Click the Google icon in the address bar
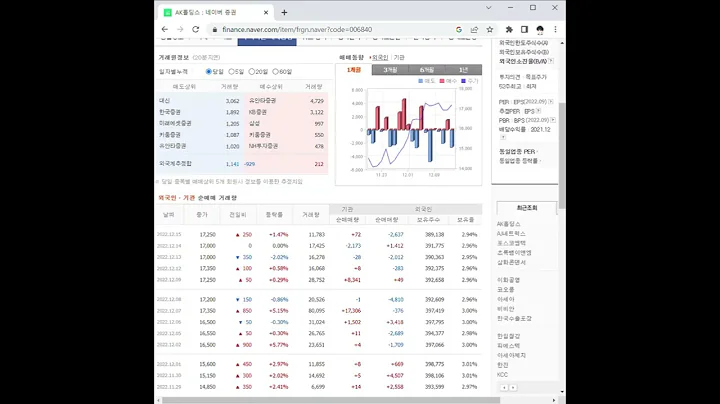Image resolution: width=720 pixels, height=404 pixels. [x=459, y=29]
